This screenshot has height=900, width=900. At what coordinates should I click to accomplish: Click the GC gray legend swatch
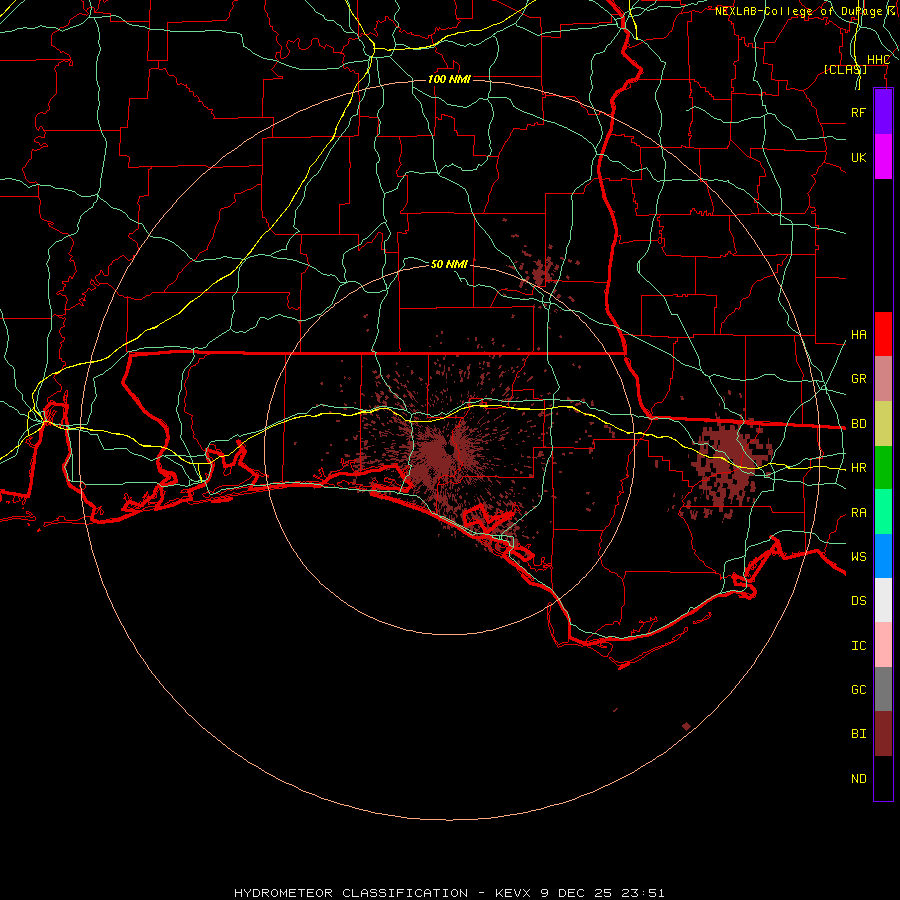pos(883,689)
